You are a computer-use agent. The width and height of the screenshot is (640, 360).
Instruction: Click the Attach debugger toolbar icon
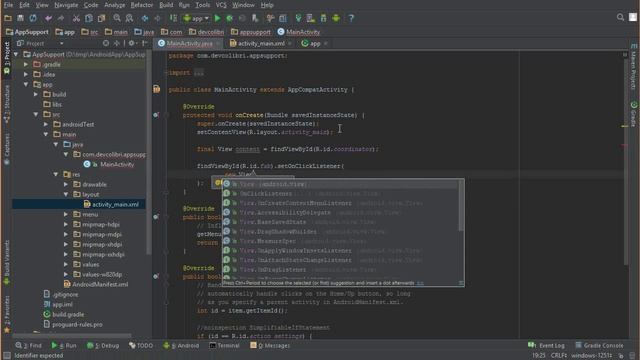255,18
